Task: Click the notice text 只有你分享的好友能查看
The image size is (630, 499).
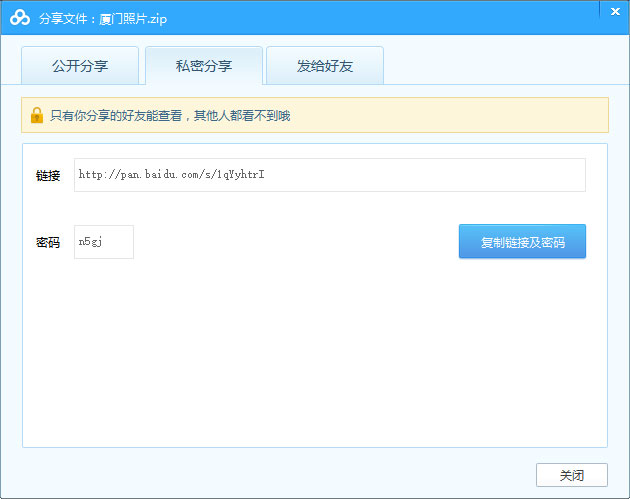Action: [x=116, y=116]
